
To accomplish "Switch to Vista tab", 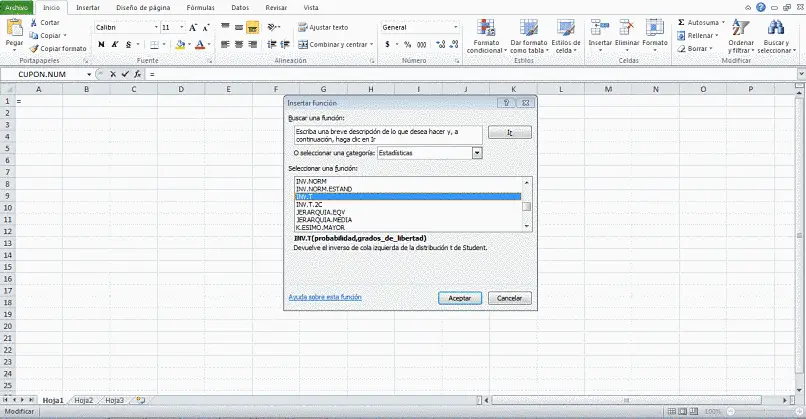I will (311, 8).
